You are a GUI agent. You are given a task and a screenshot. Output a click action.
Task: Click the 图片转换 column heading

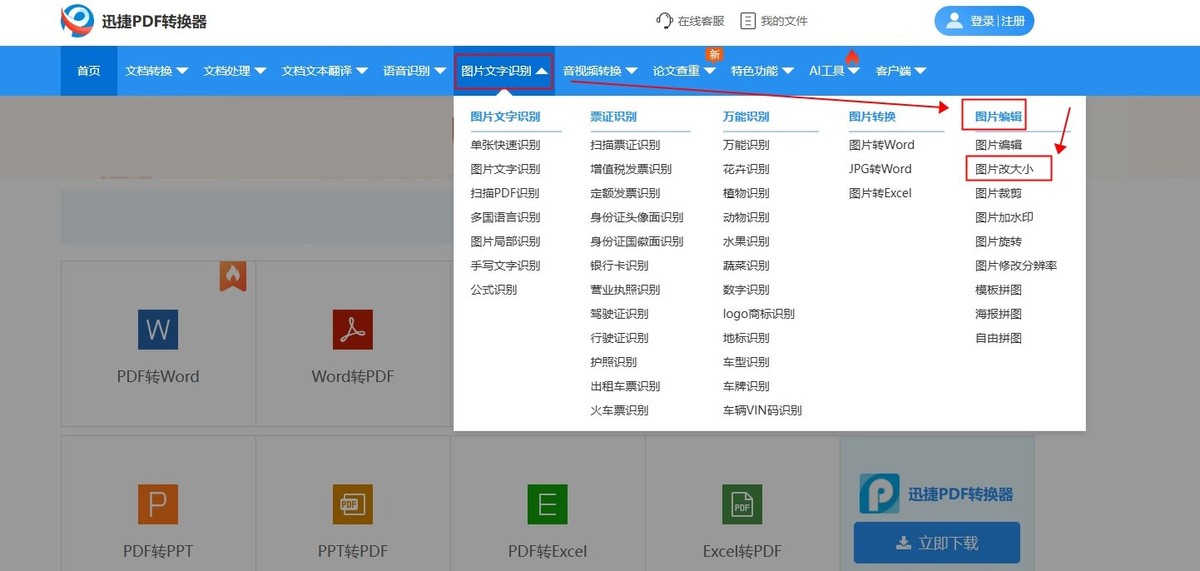pos(872,117)
